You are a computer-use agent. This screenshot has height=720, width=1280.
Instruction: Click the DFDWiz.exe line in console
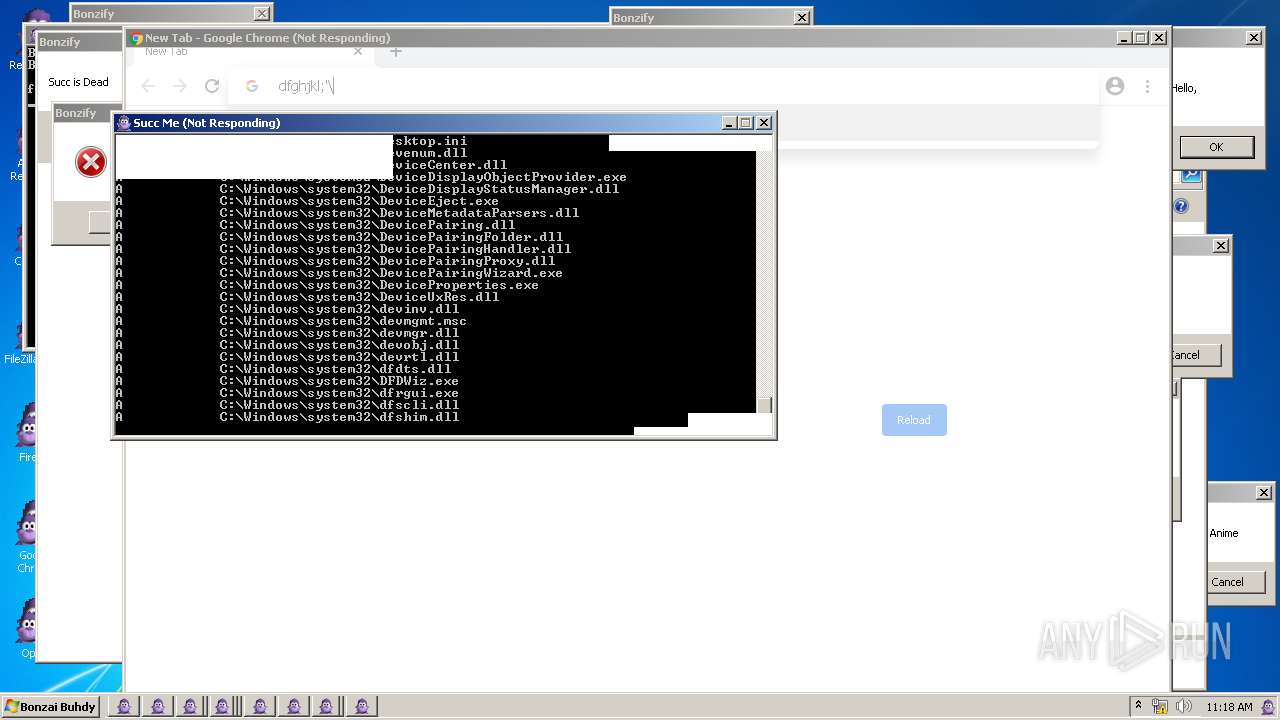click(x=339, y=381)
